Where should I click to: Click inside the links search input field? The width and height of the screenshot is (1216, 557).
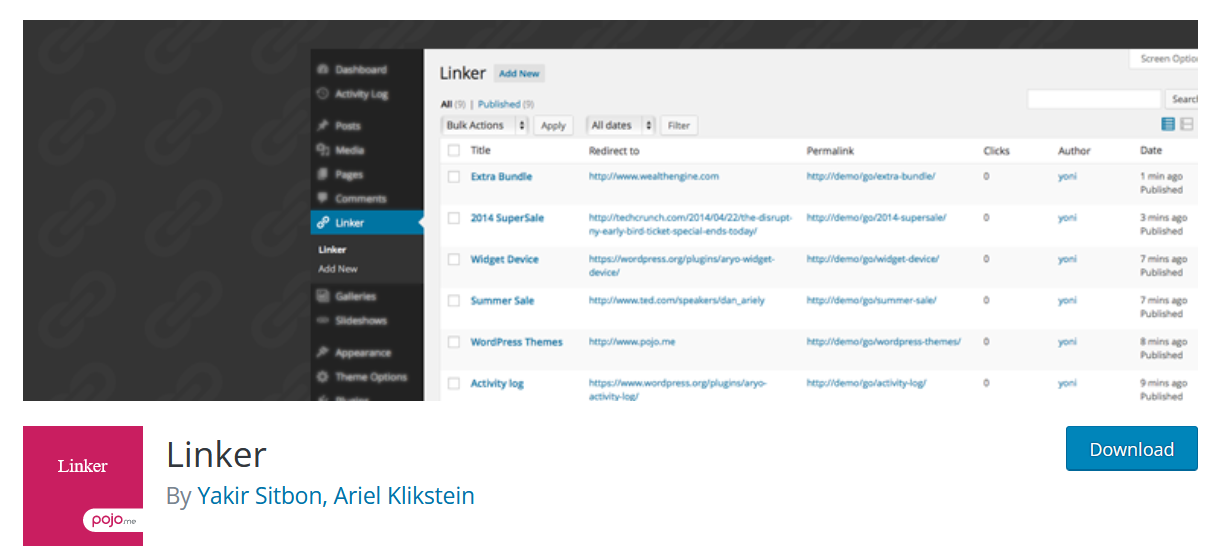tap(1094, 99)
